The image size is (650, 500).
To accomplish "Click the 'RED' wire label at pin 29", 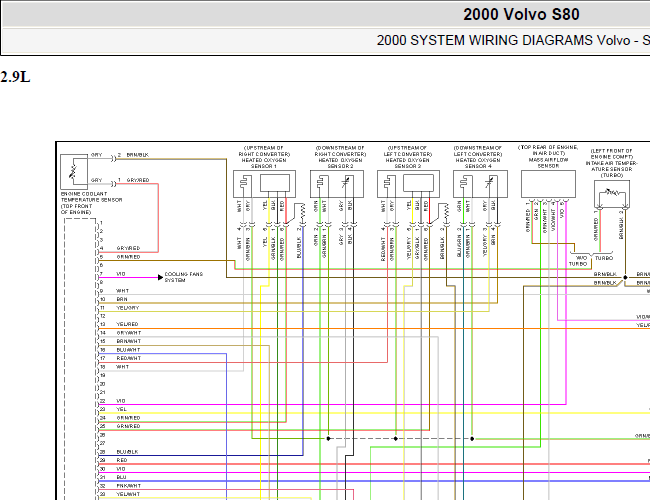I will pyautogui.click(x=121, y=460).
